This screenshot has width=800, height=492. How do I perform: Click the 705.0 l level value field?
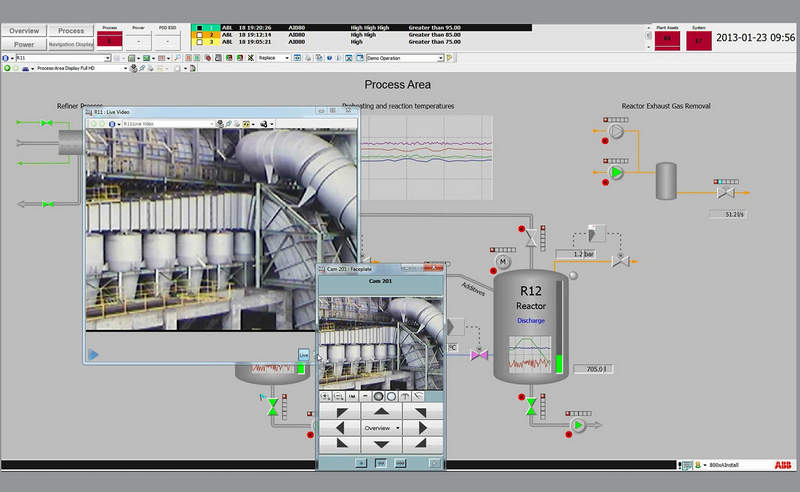(x=593, y=368)
